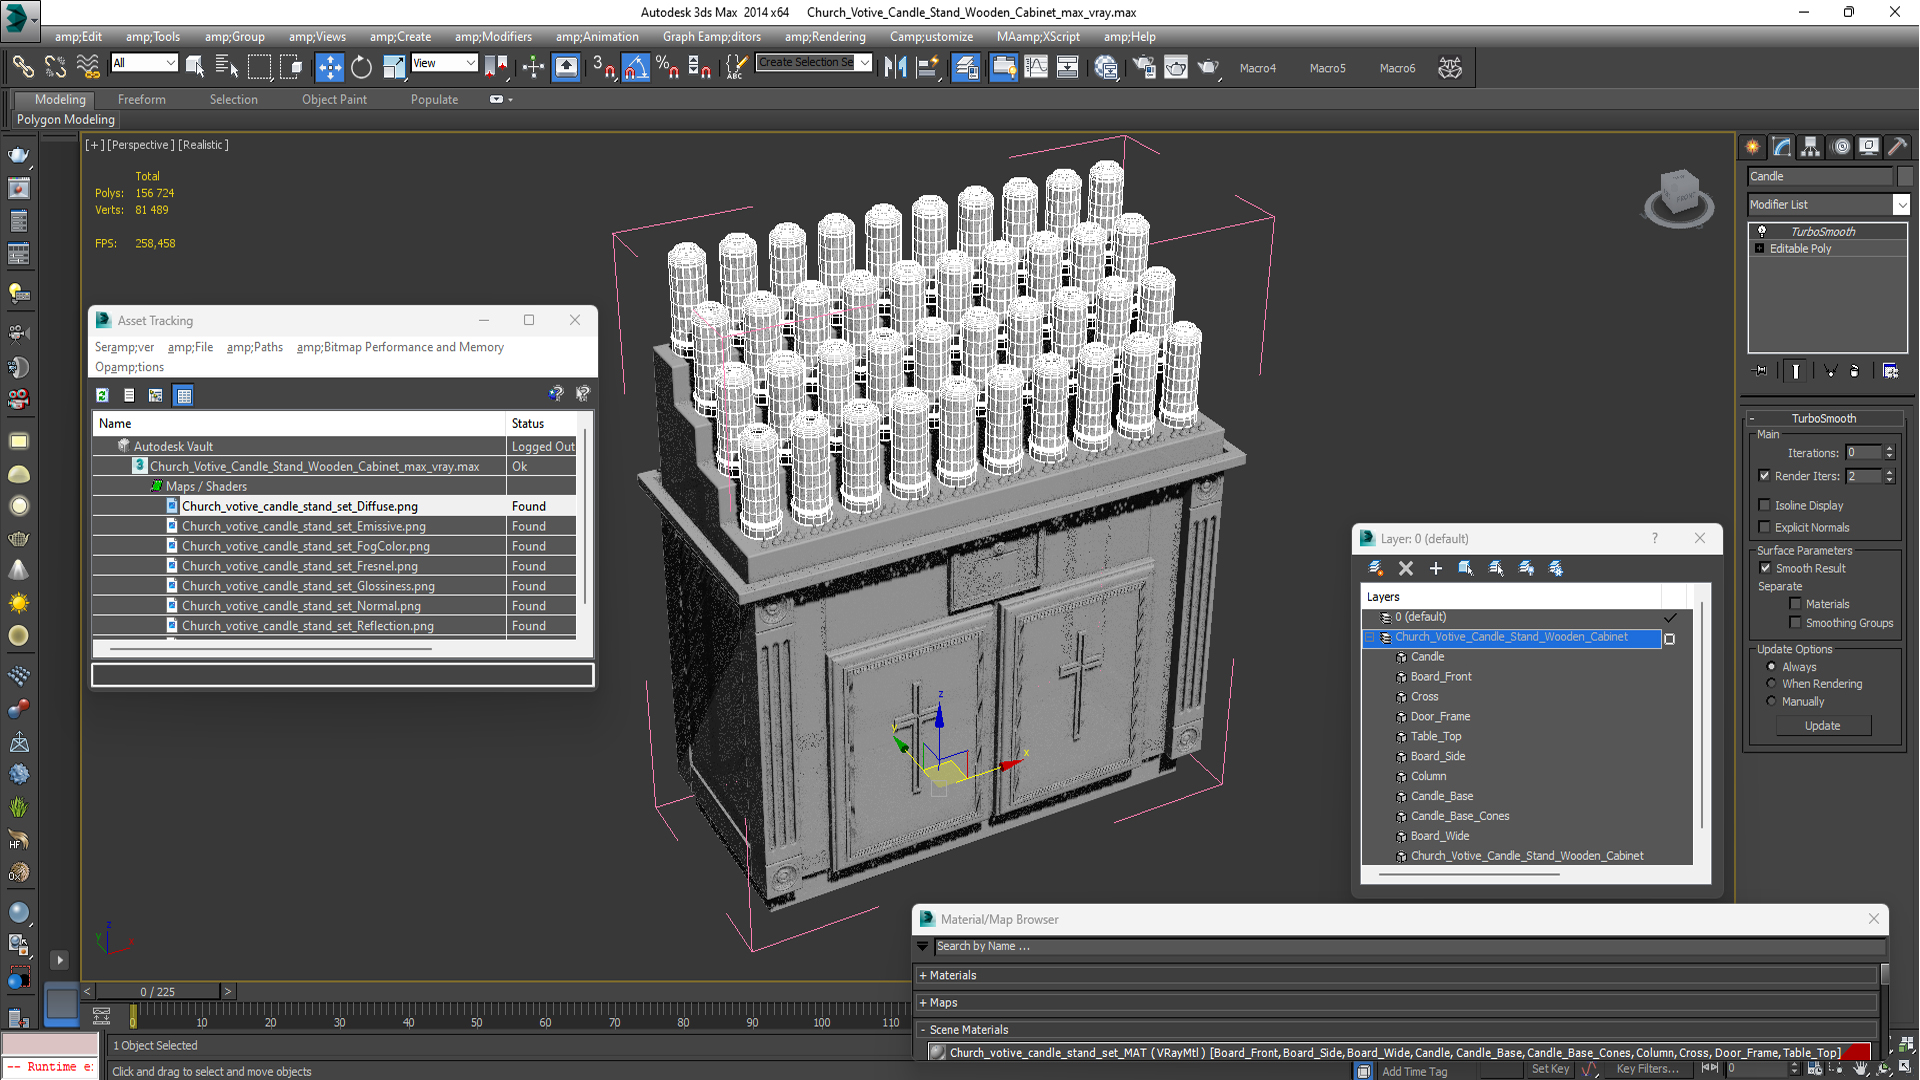Screen dimensions: 1920x1080
Task: Open the Render Setup teapot icon
Action: point(1144,67)
